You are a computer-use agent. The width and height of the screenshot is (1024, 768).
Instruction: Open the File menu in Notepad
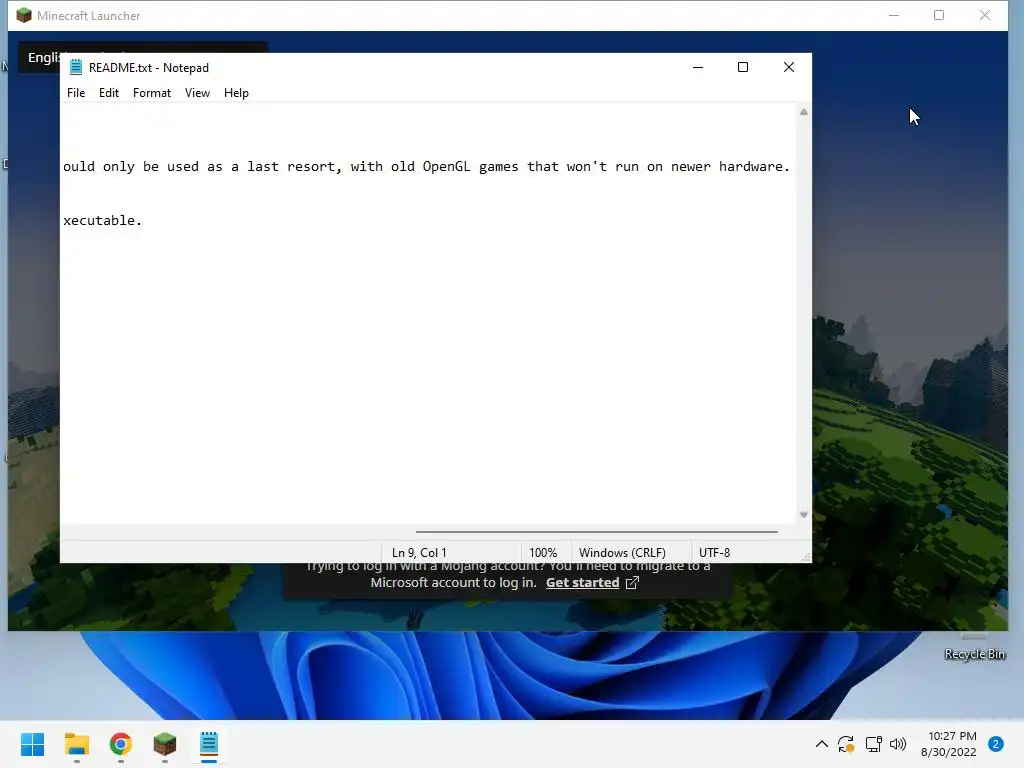(x=76, y=93)
